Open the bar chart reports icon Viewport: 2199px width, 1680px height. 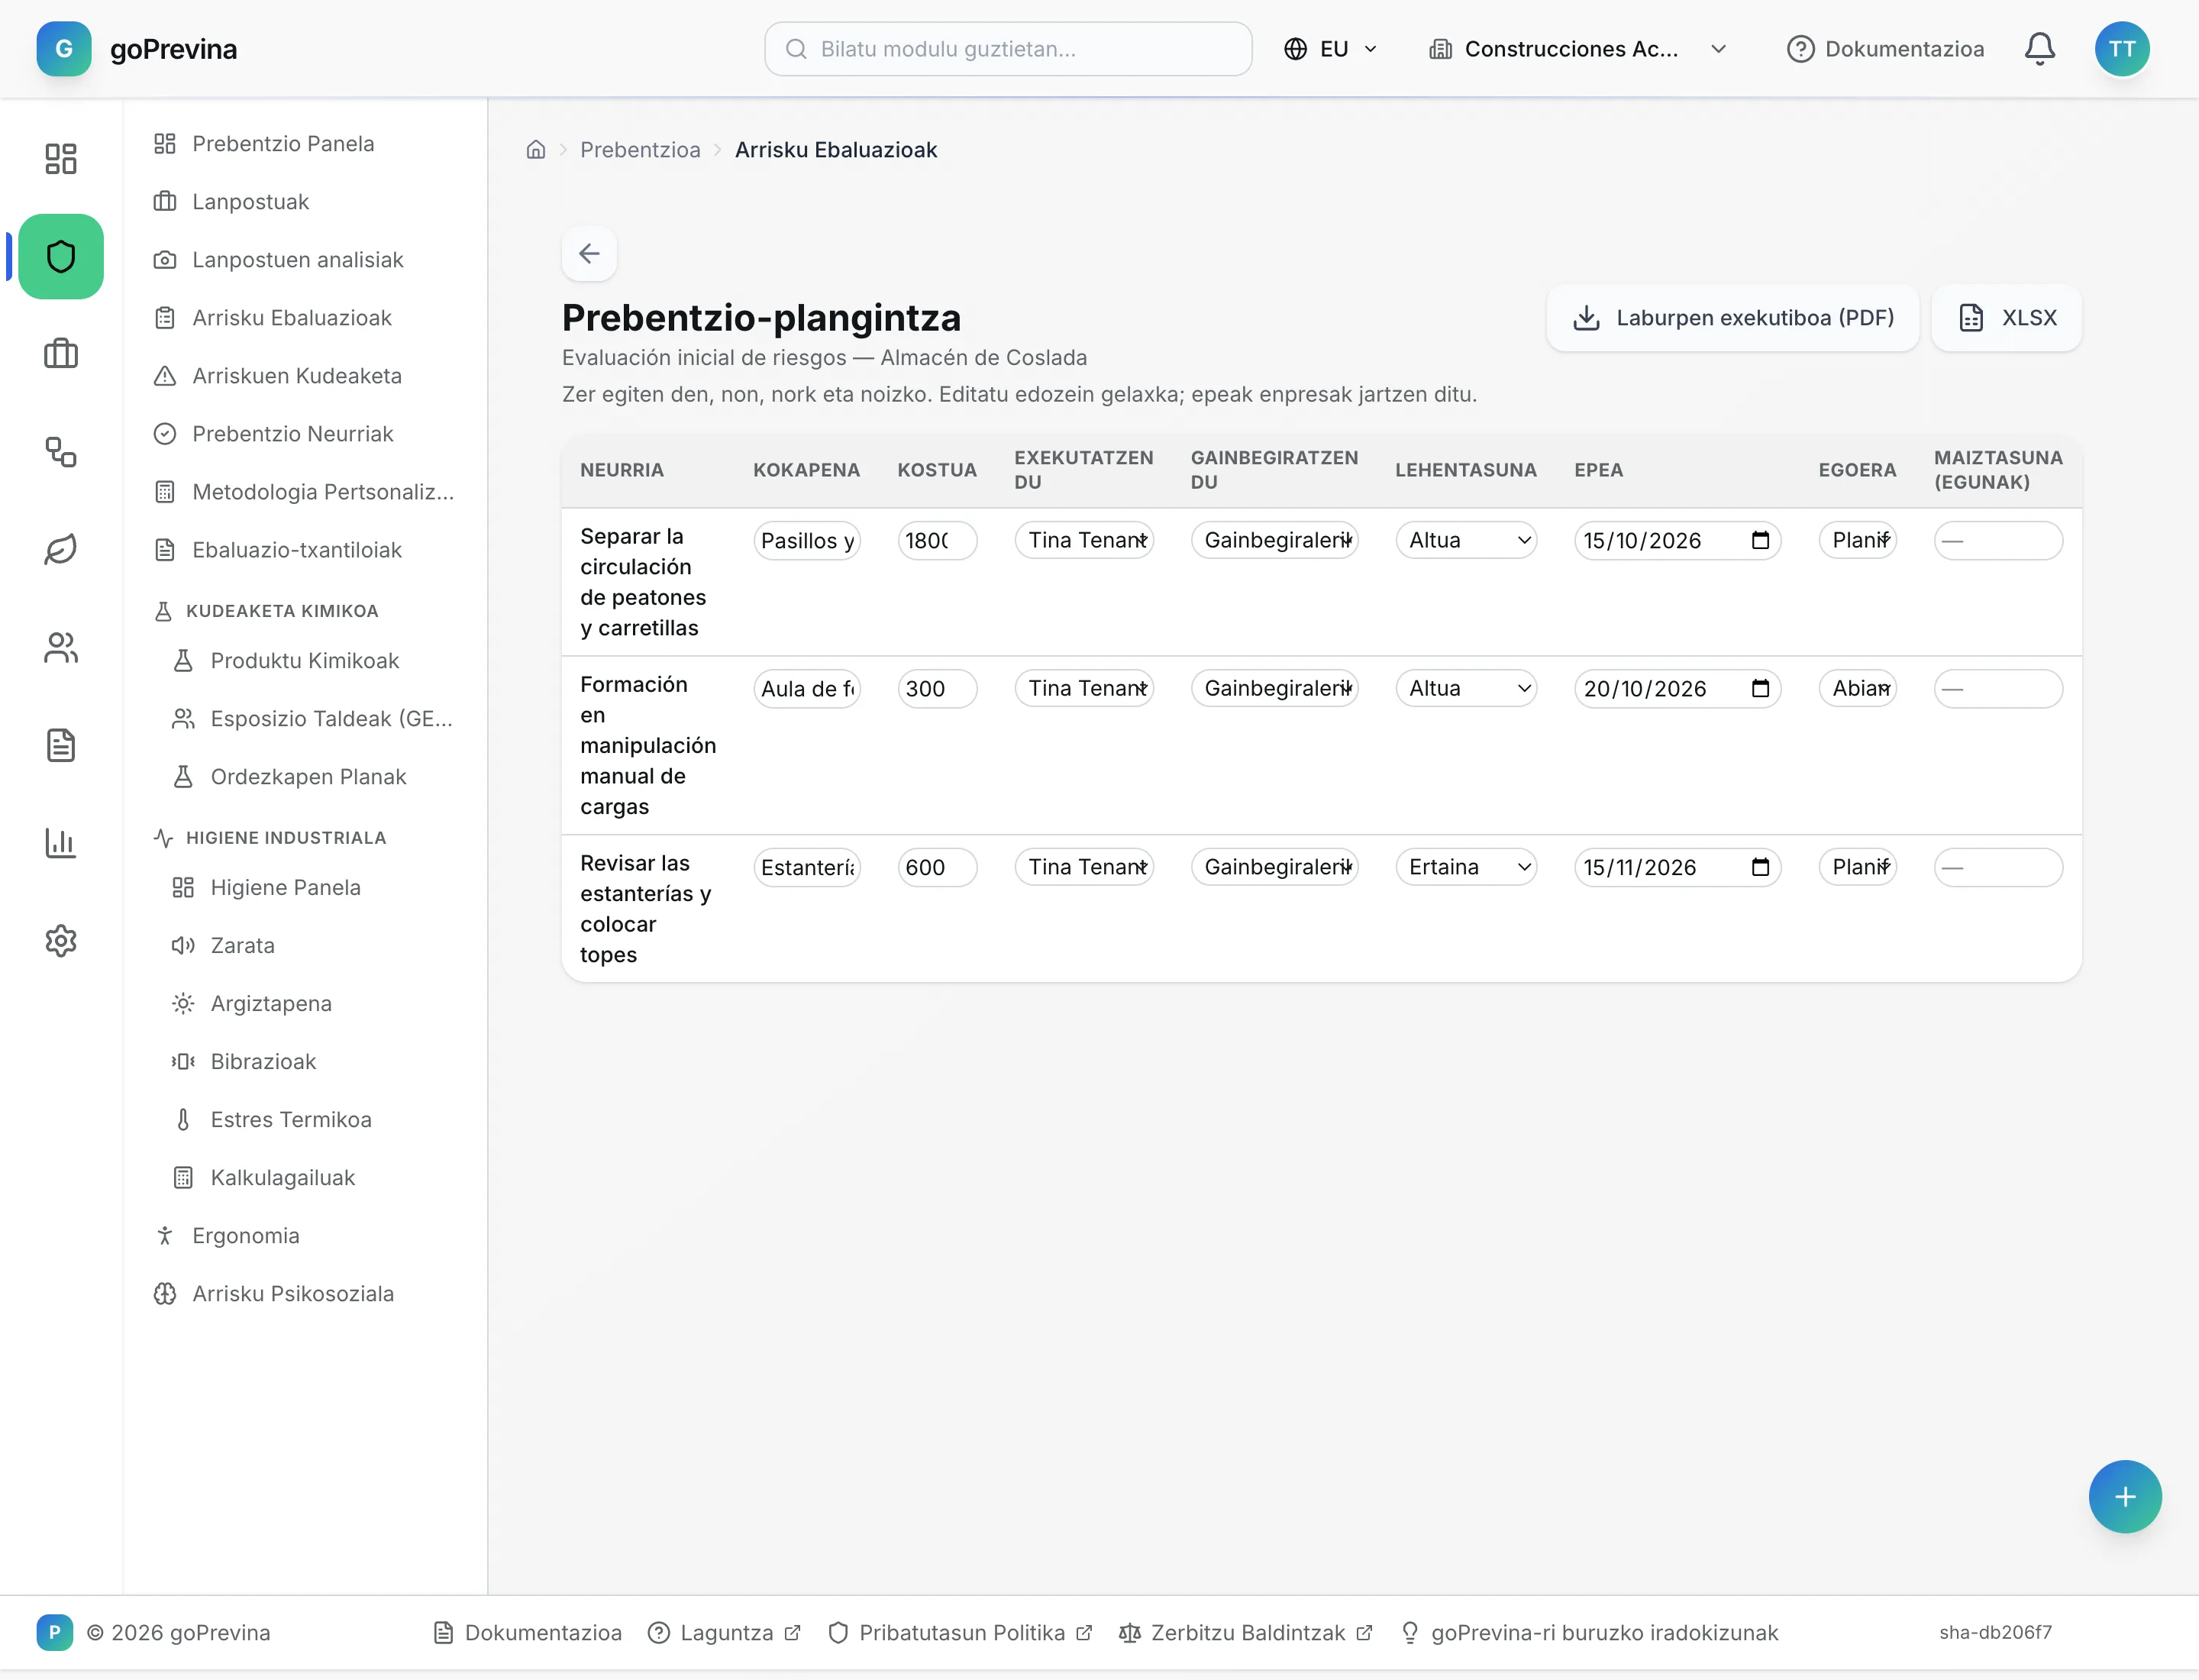61,843
